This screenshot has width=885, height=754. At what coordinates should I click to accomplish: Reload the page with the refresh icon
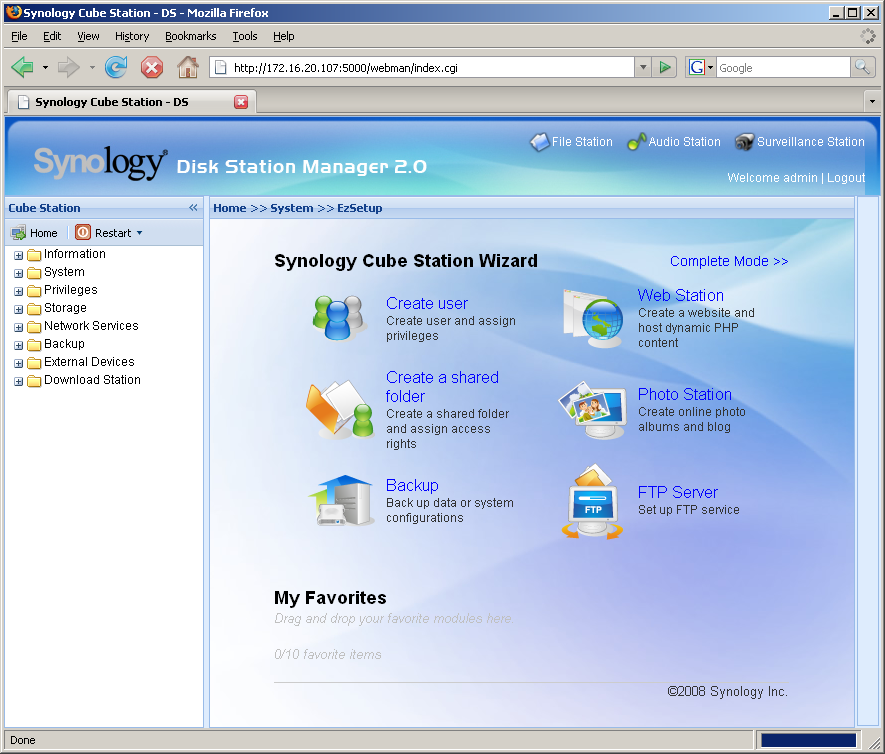(116, 68)
